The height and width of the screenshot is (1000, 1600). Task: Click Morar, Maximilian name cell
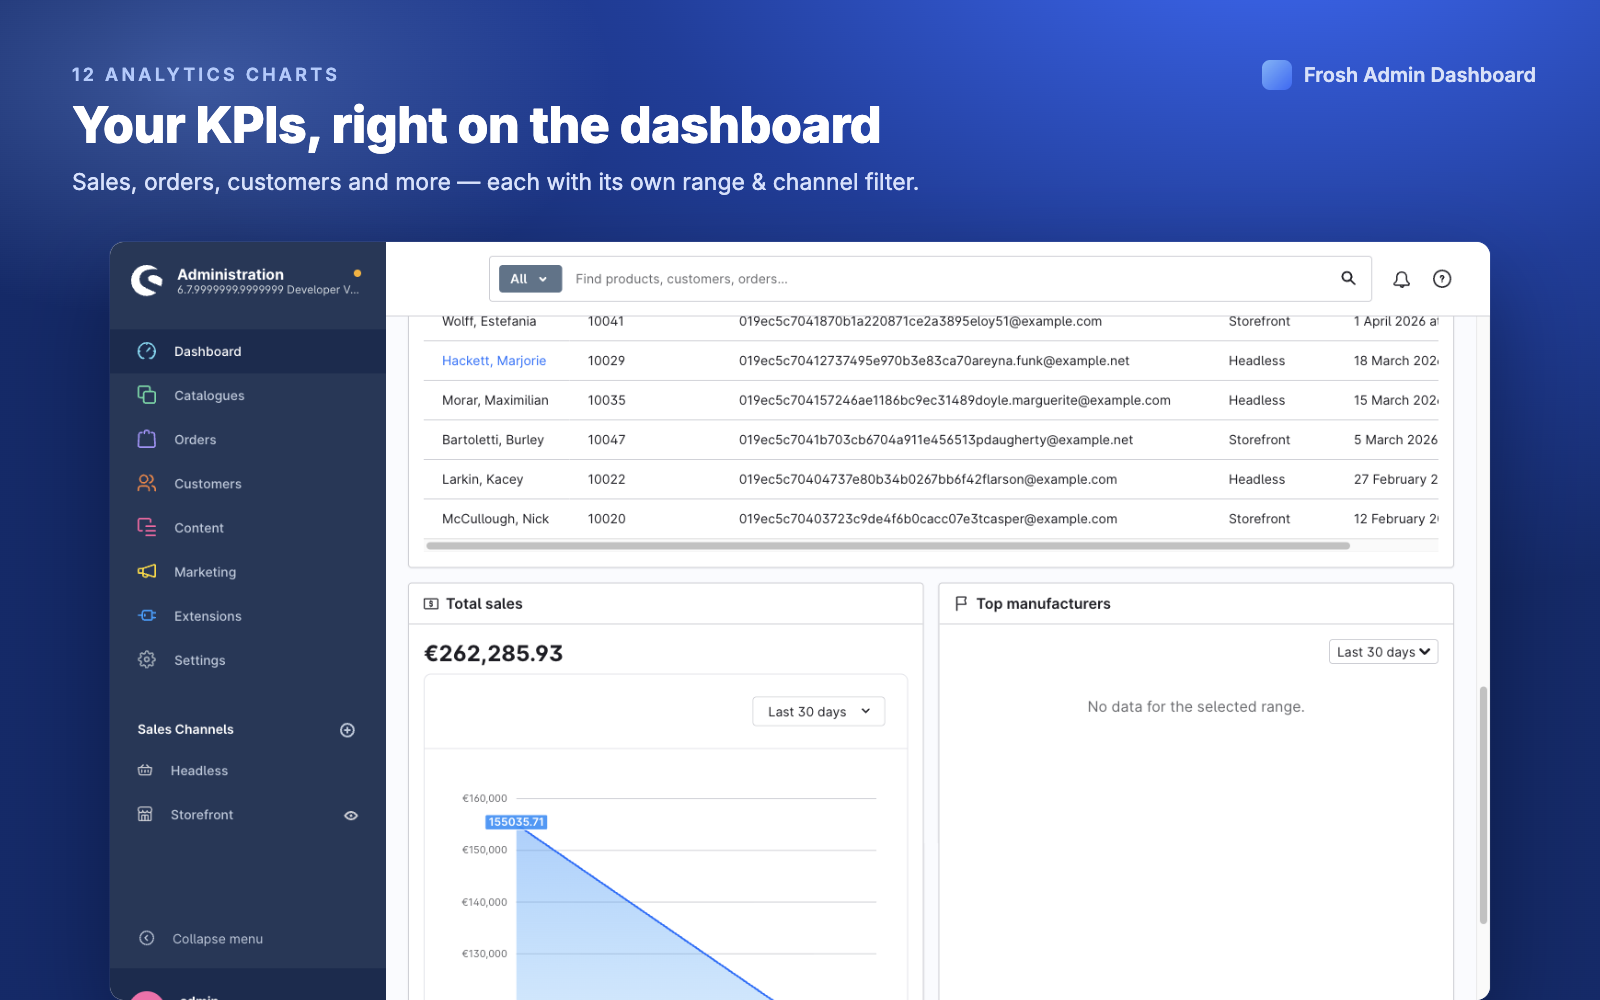495,400
